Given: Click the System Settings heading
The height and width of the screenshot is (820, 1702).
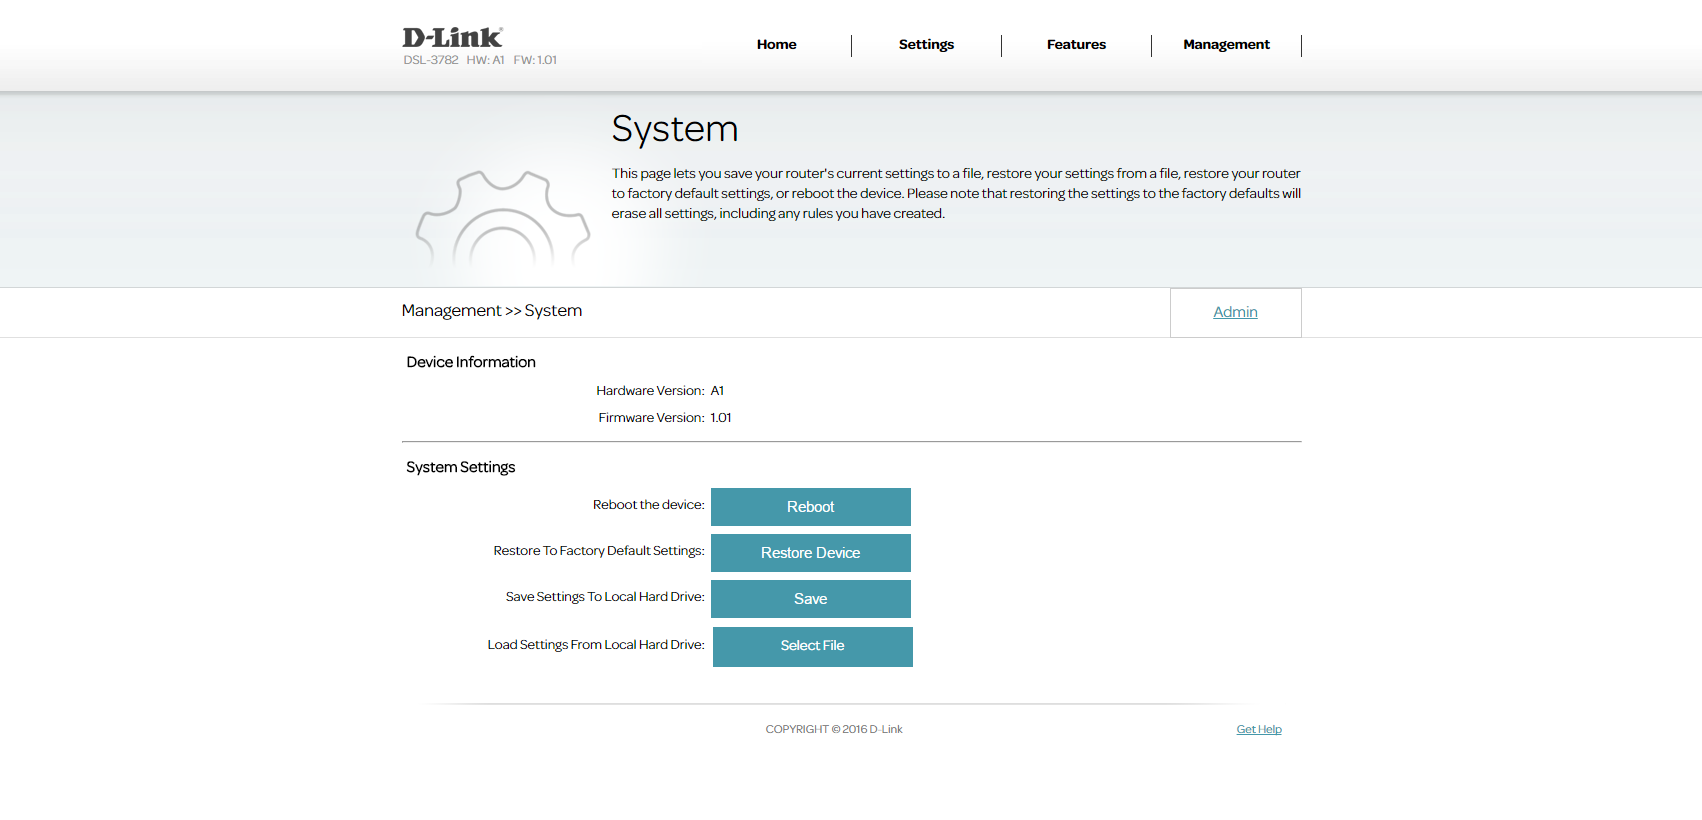Looking at the screenshot, I should [461, 467].
